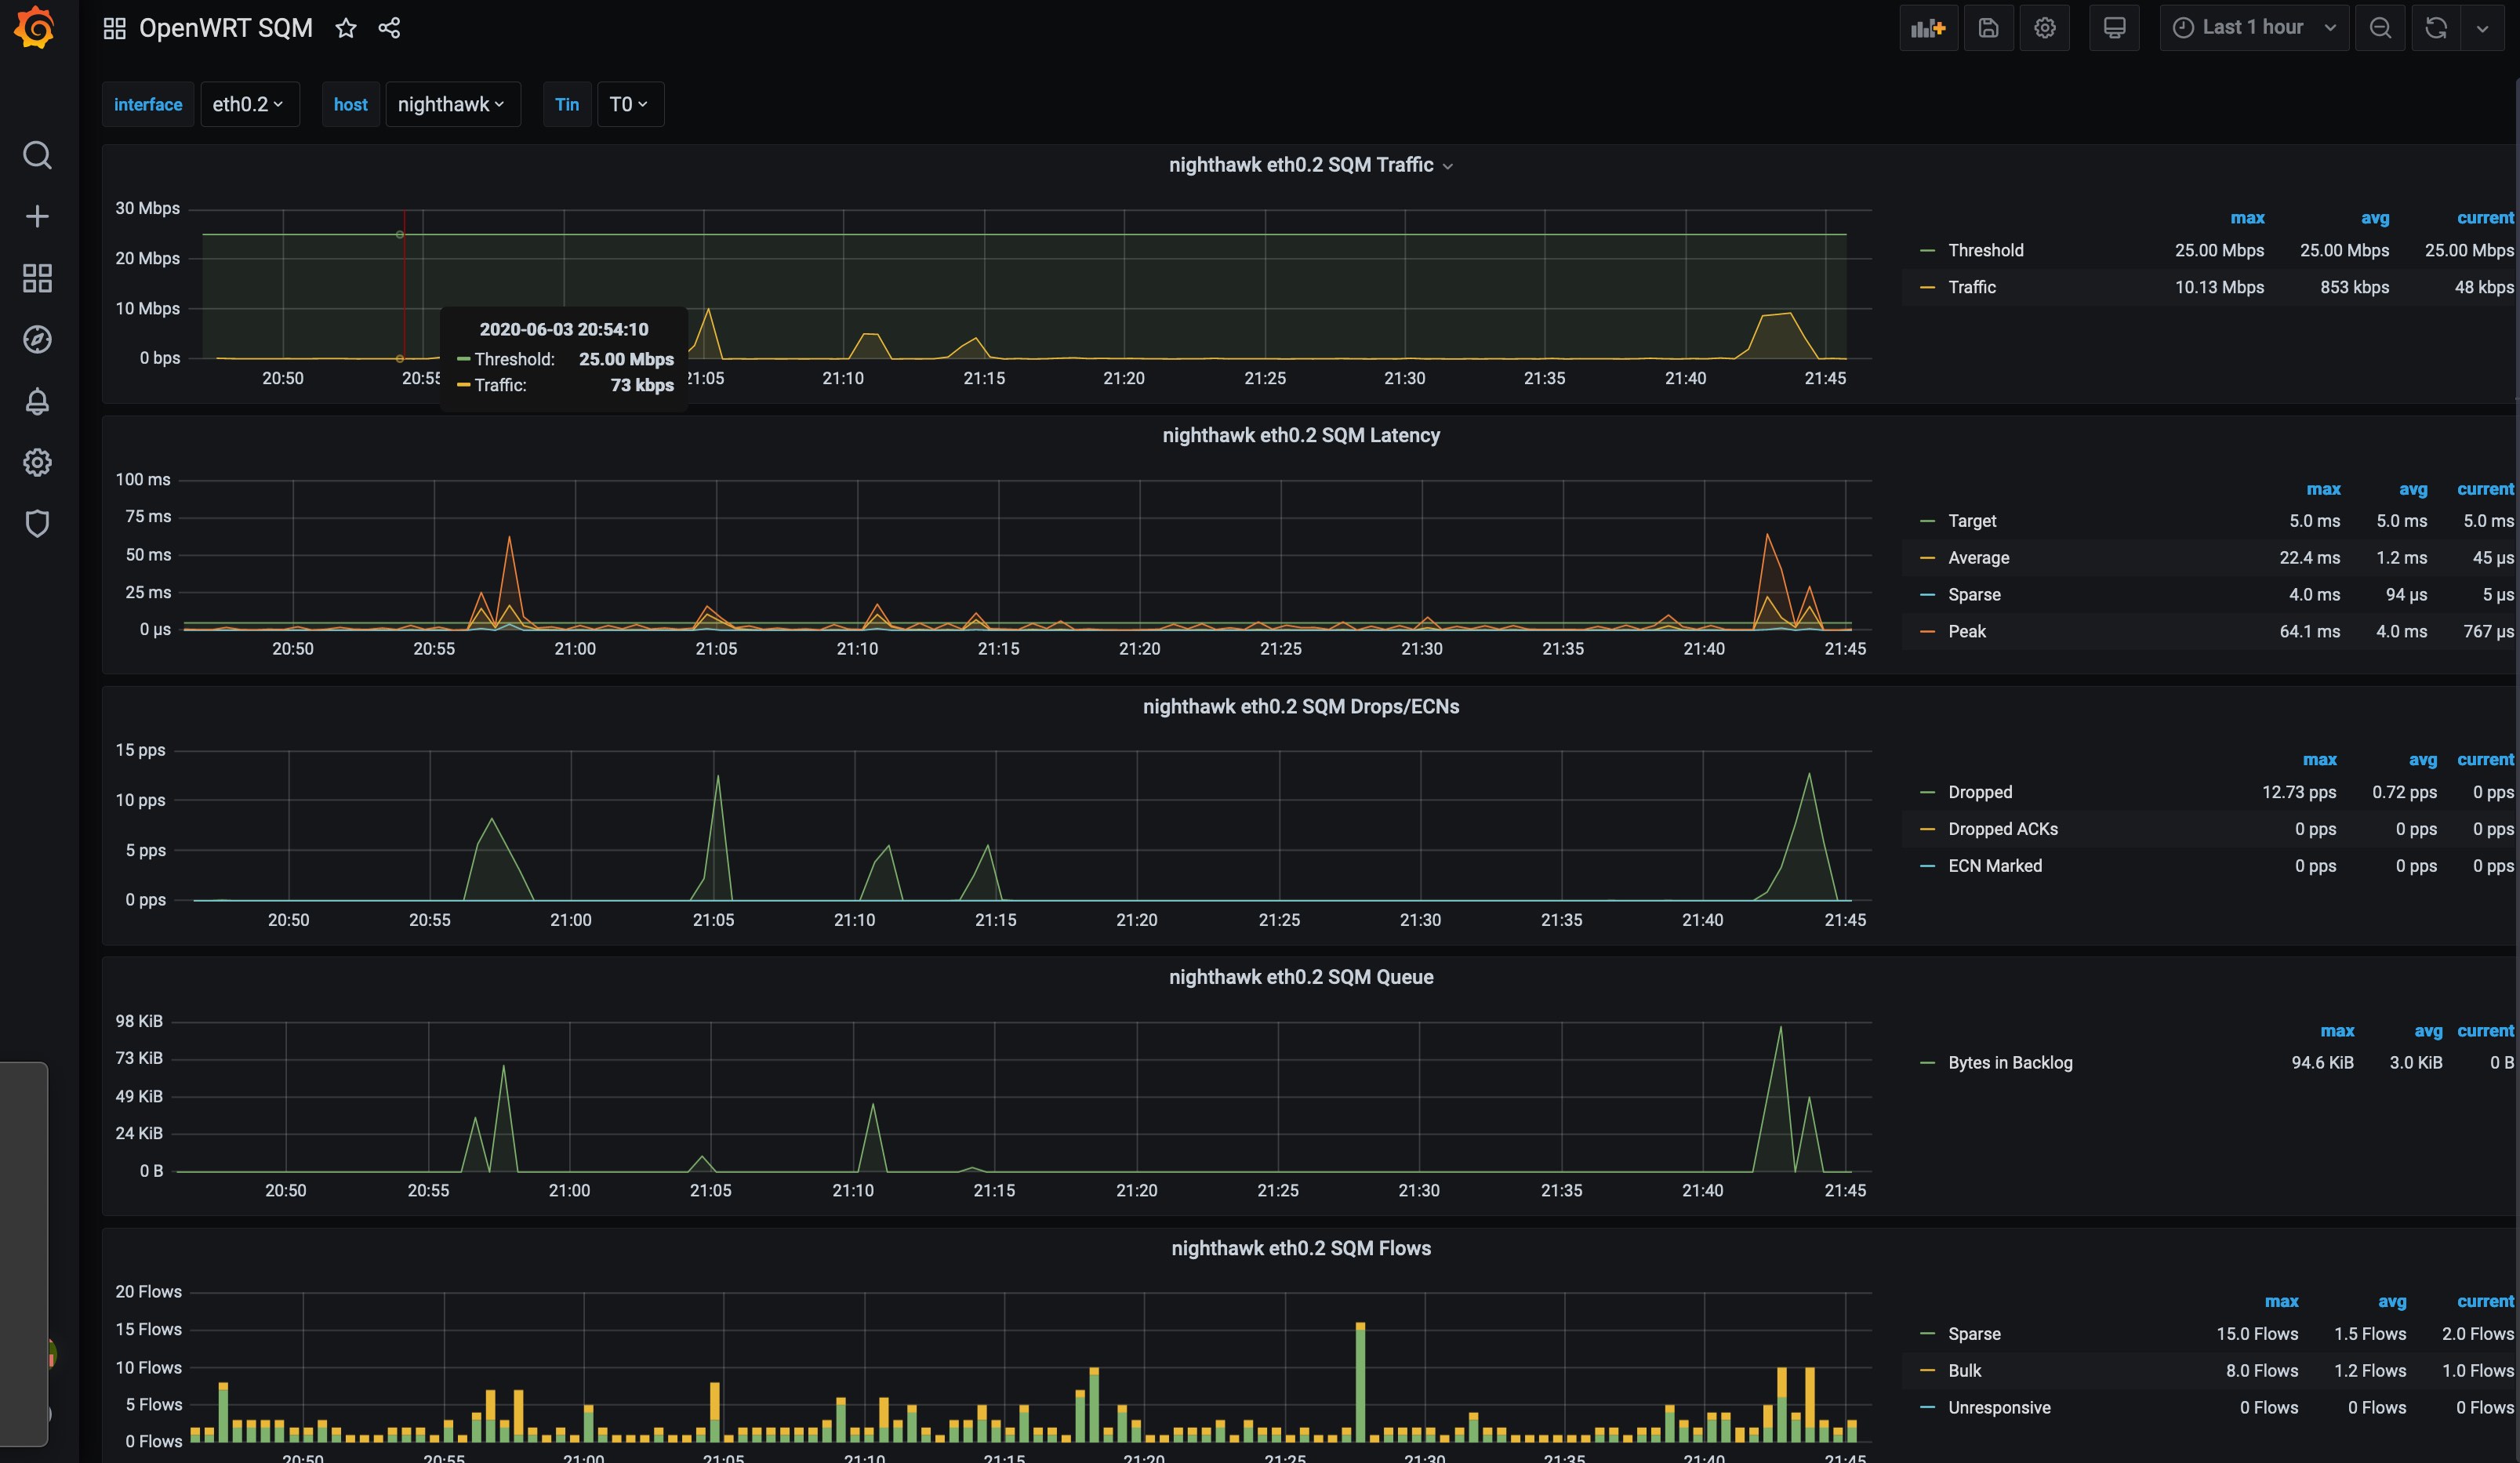Click the Peak series color line swatch
This screenshot has height=1463, width=2520.
1927,632
